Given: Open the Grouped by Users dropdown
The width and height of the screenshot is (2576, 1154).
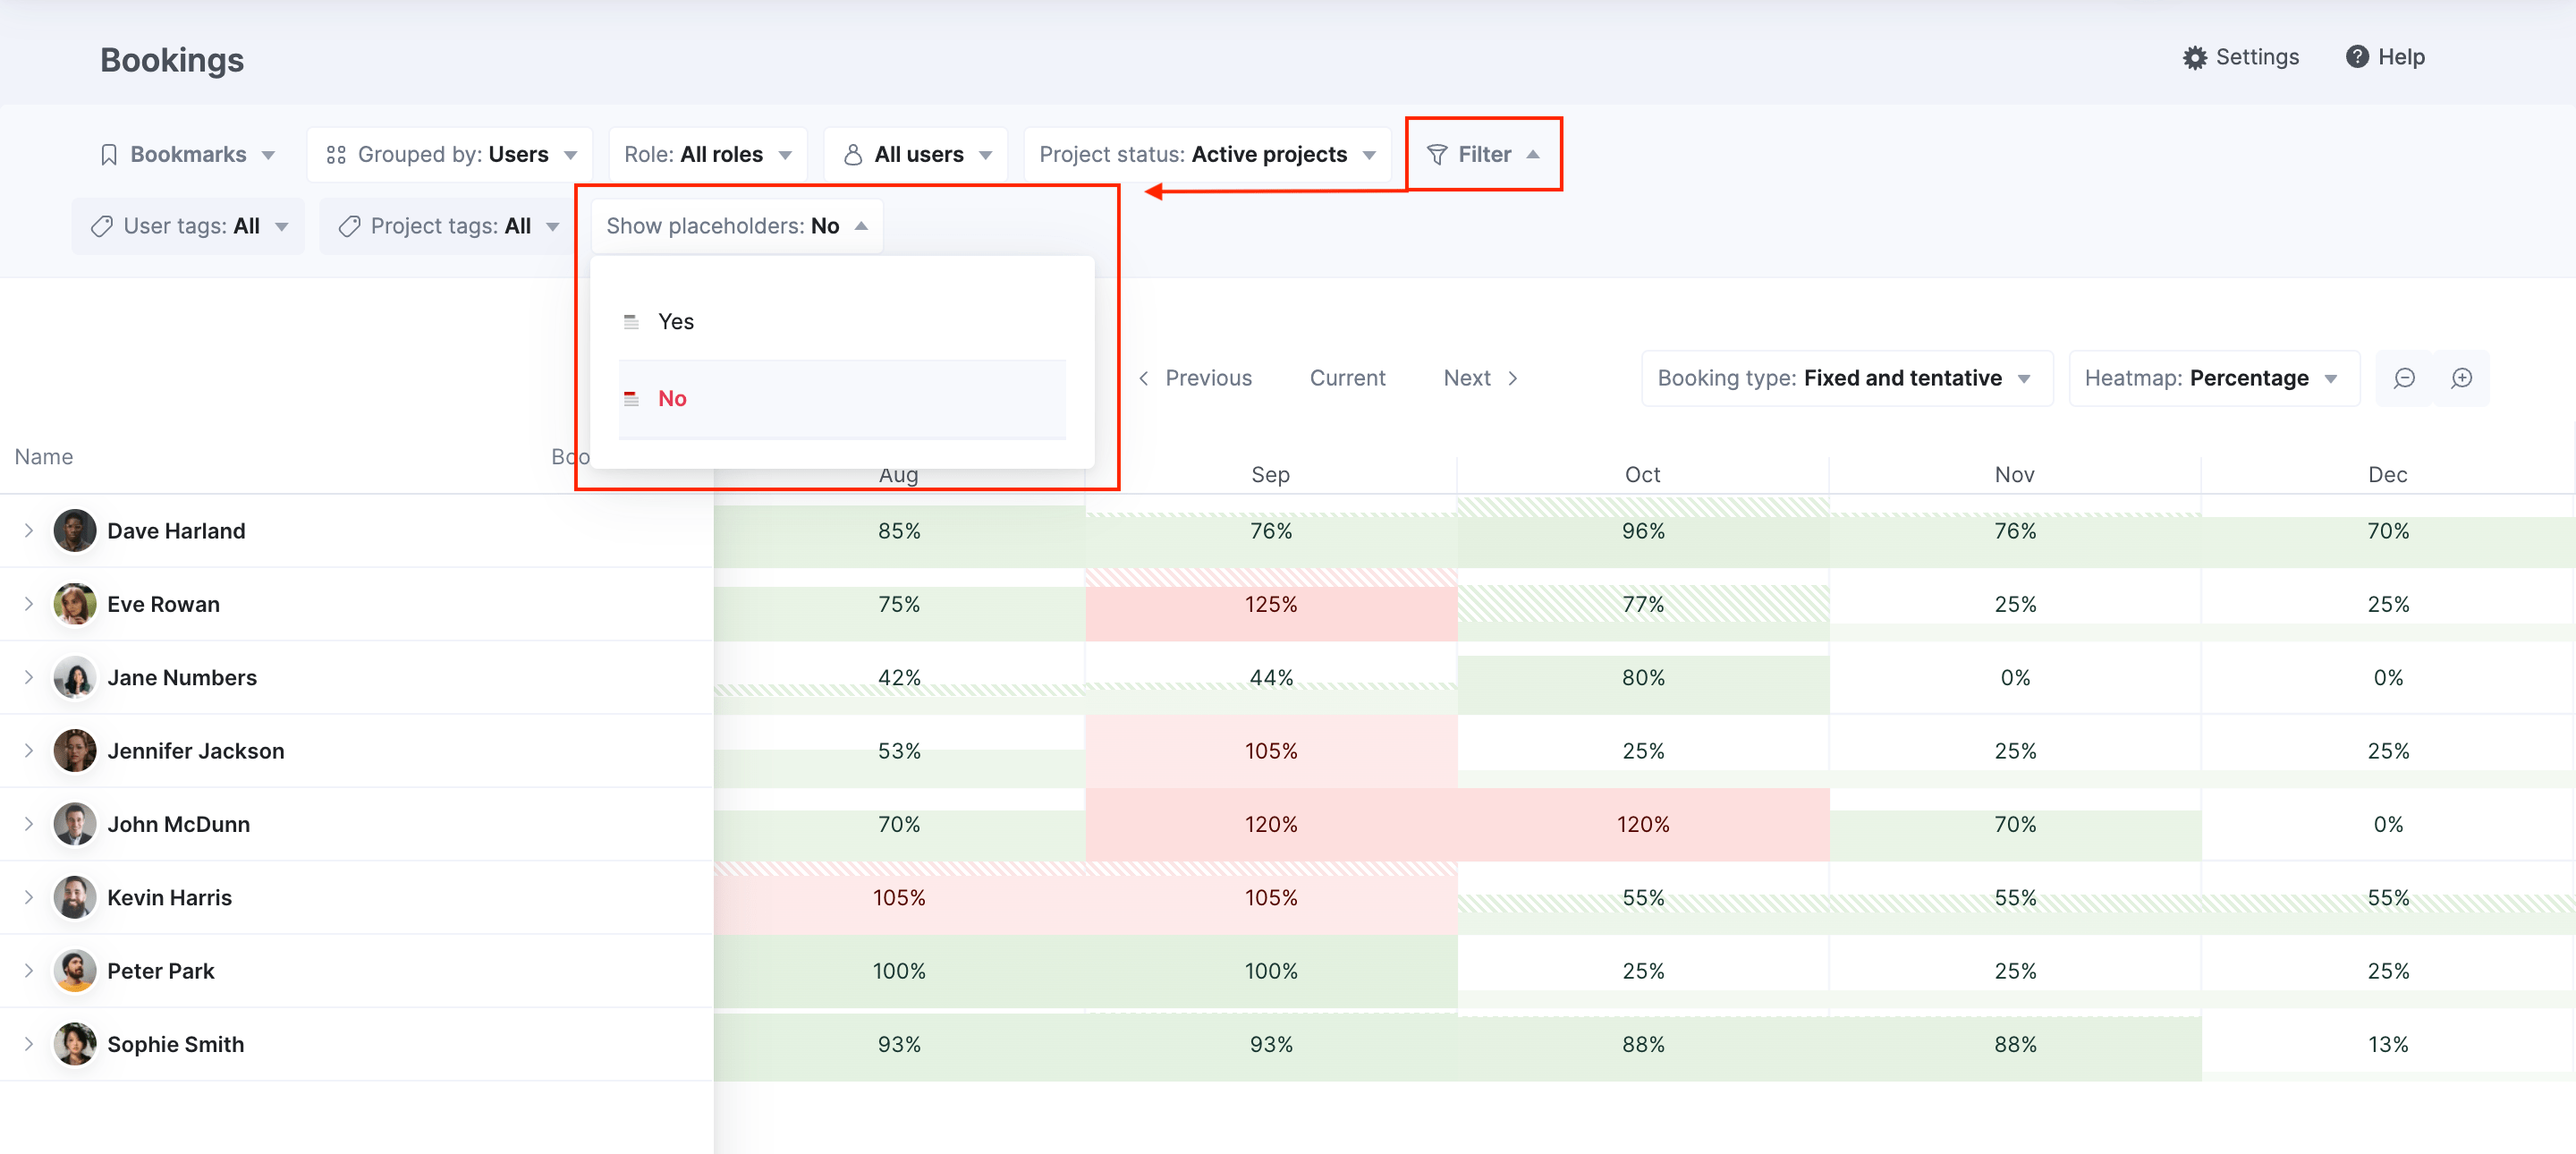Looking at the screenshot, I should pyautogui.click(x=450, y=155).
